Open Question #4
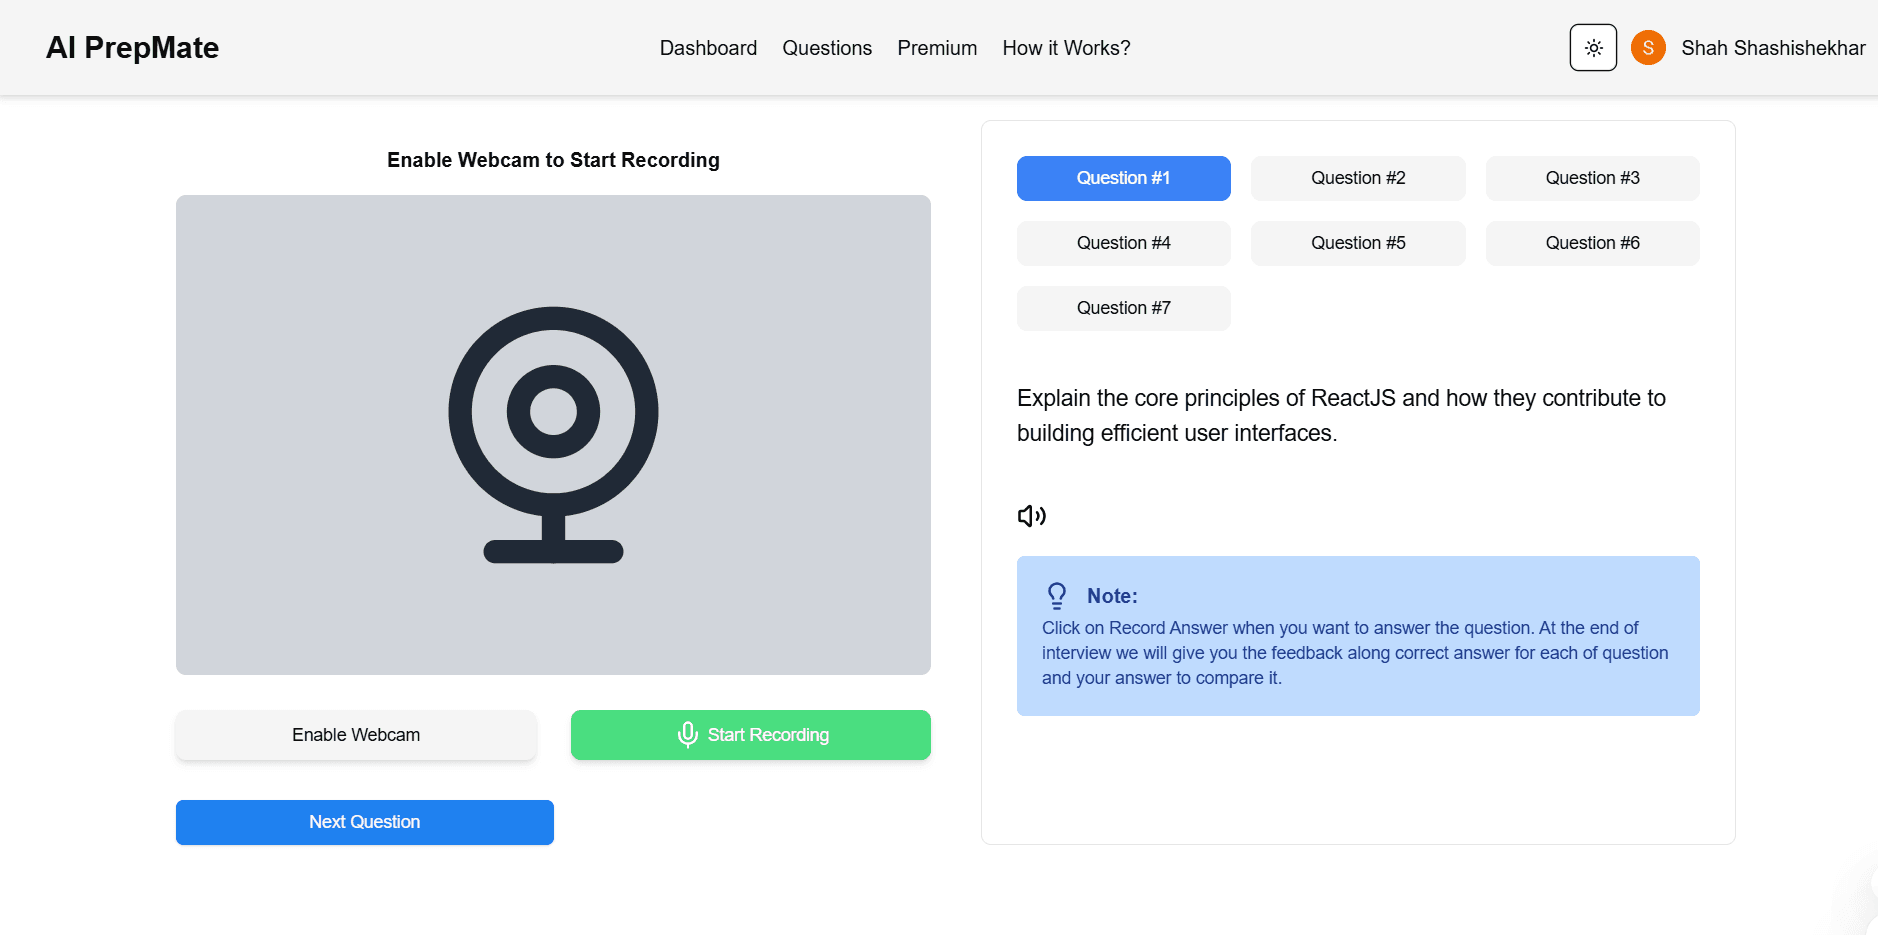The height and width of the screenshot is (935, 1878). click(x=1124, y=243)
